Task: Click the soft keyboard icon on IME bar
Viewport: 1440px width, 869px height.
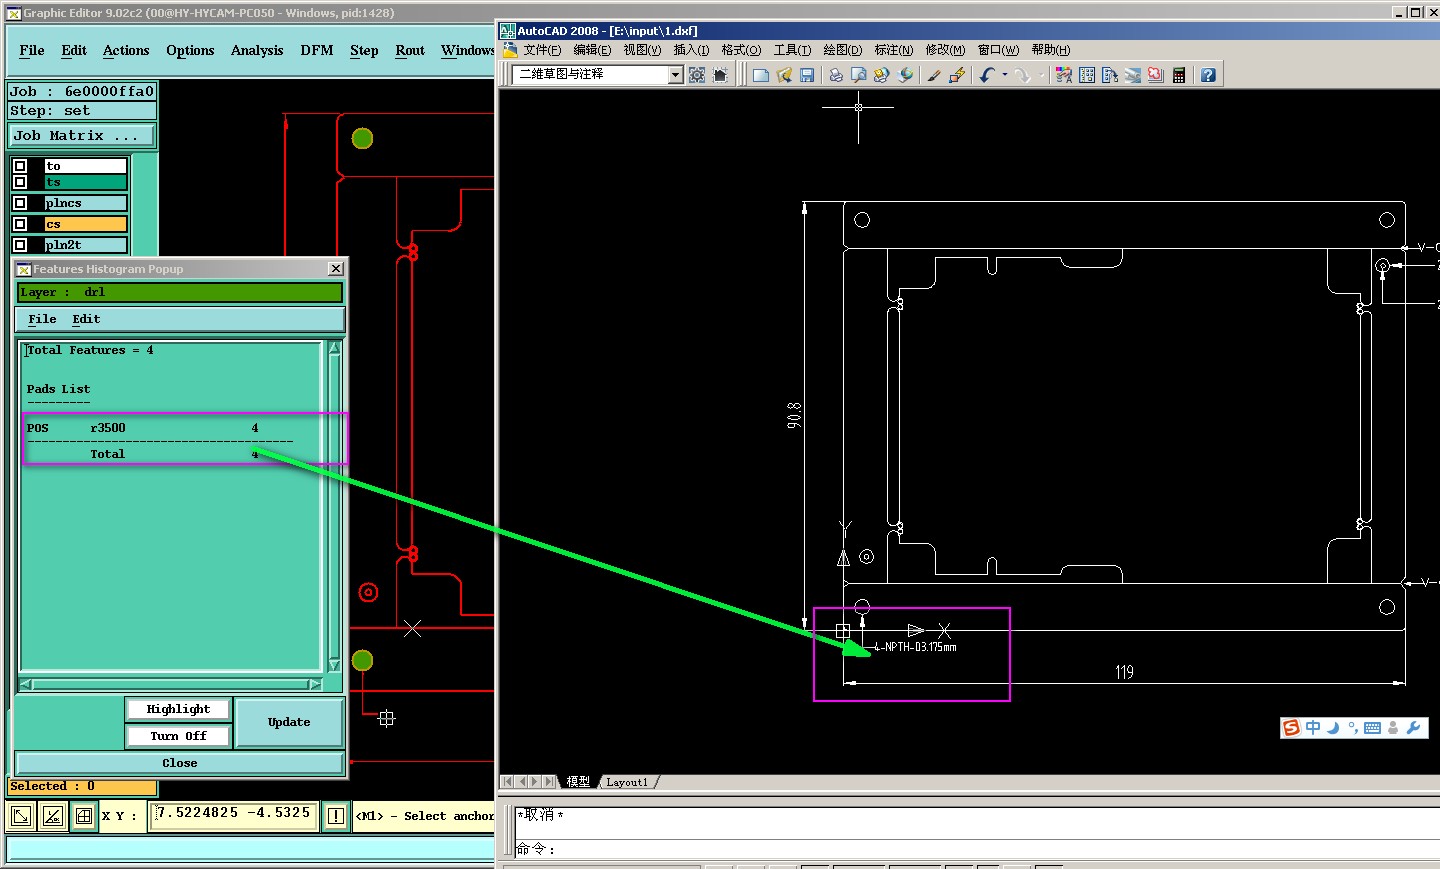Action: pos(1372,728)
